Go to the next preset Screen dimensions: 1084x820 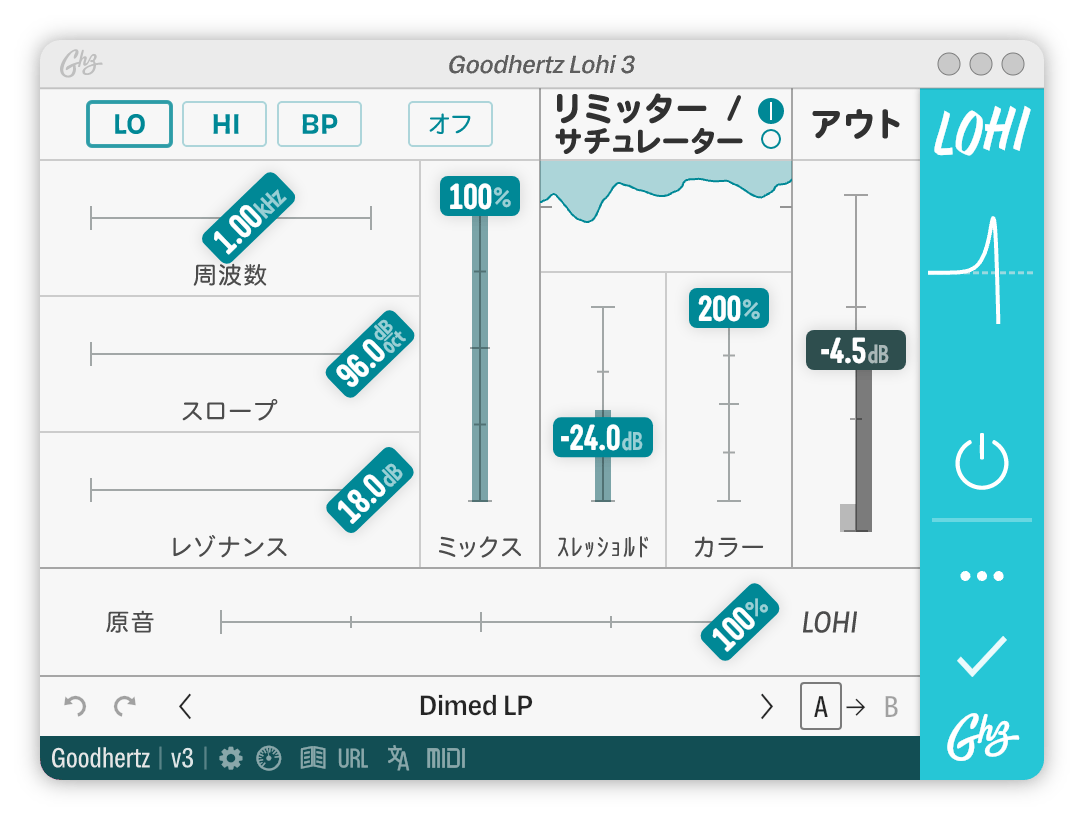click(766, 707)
